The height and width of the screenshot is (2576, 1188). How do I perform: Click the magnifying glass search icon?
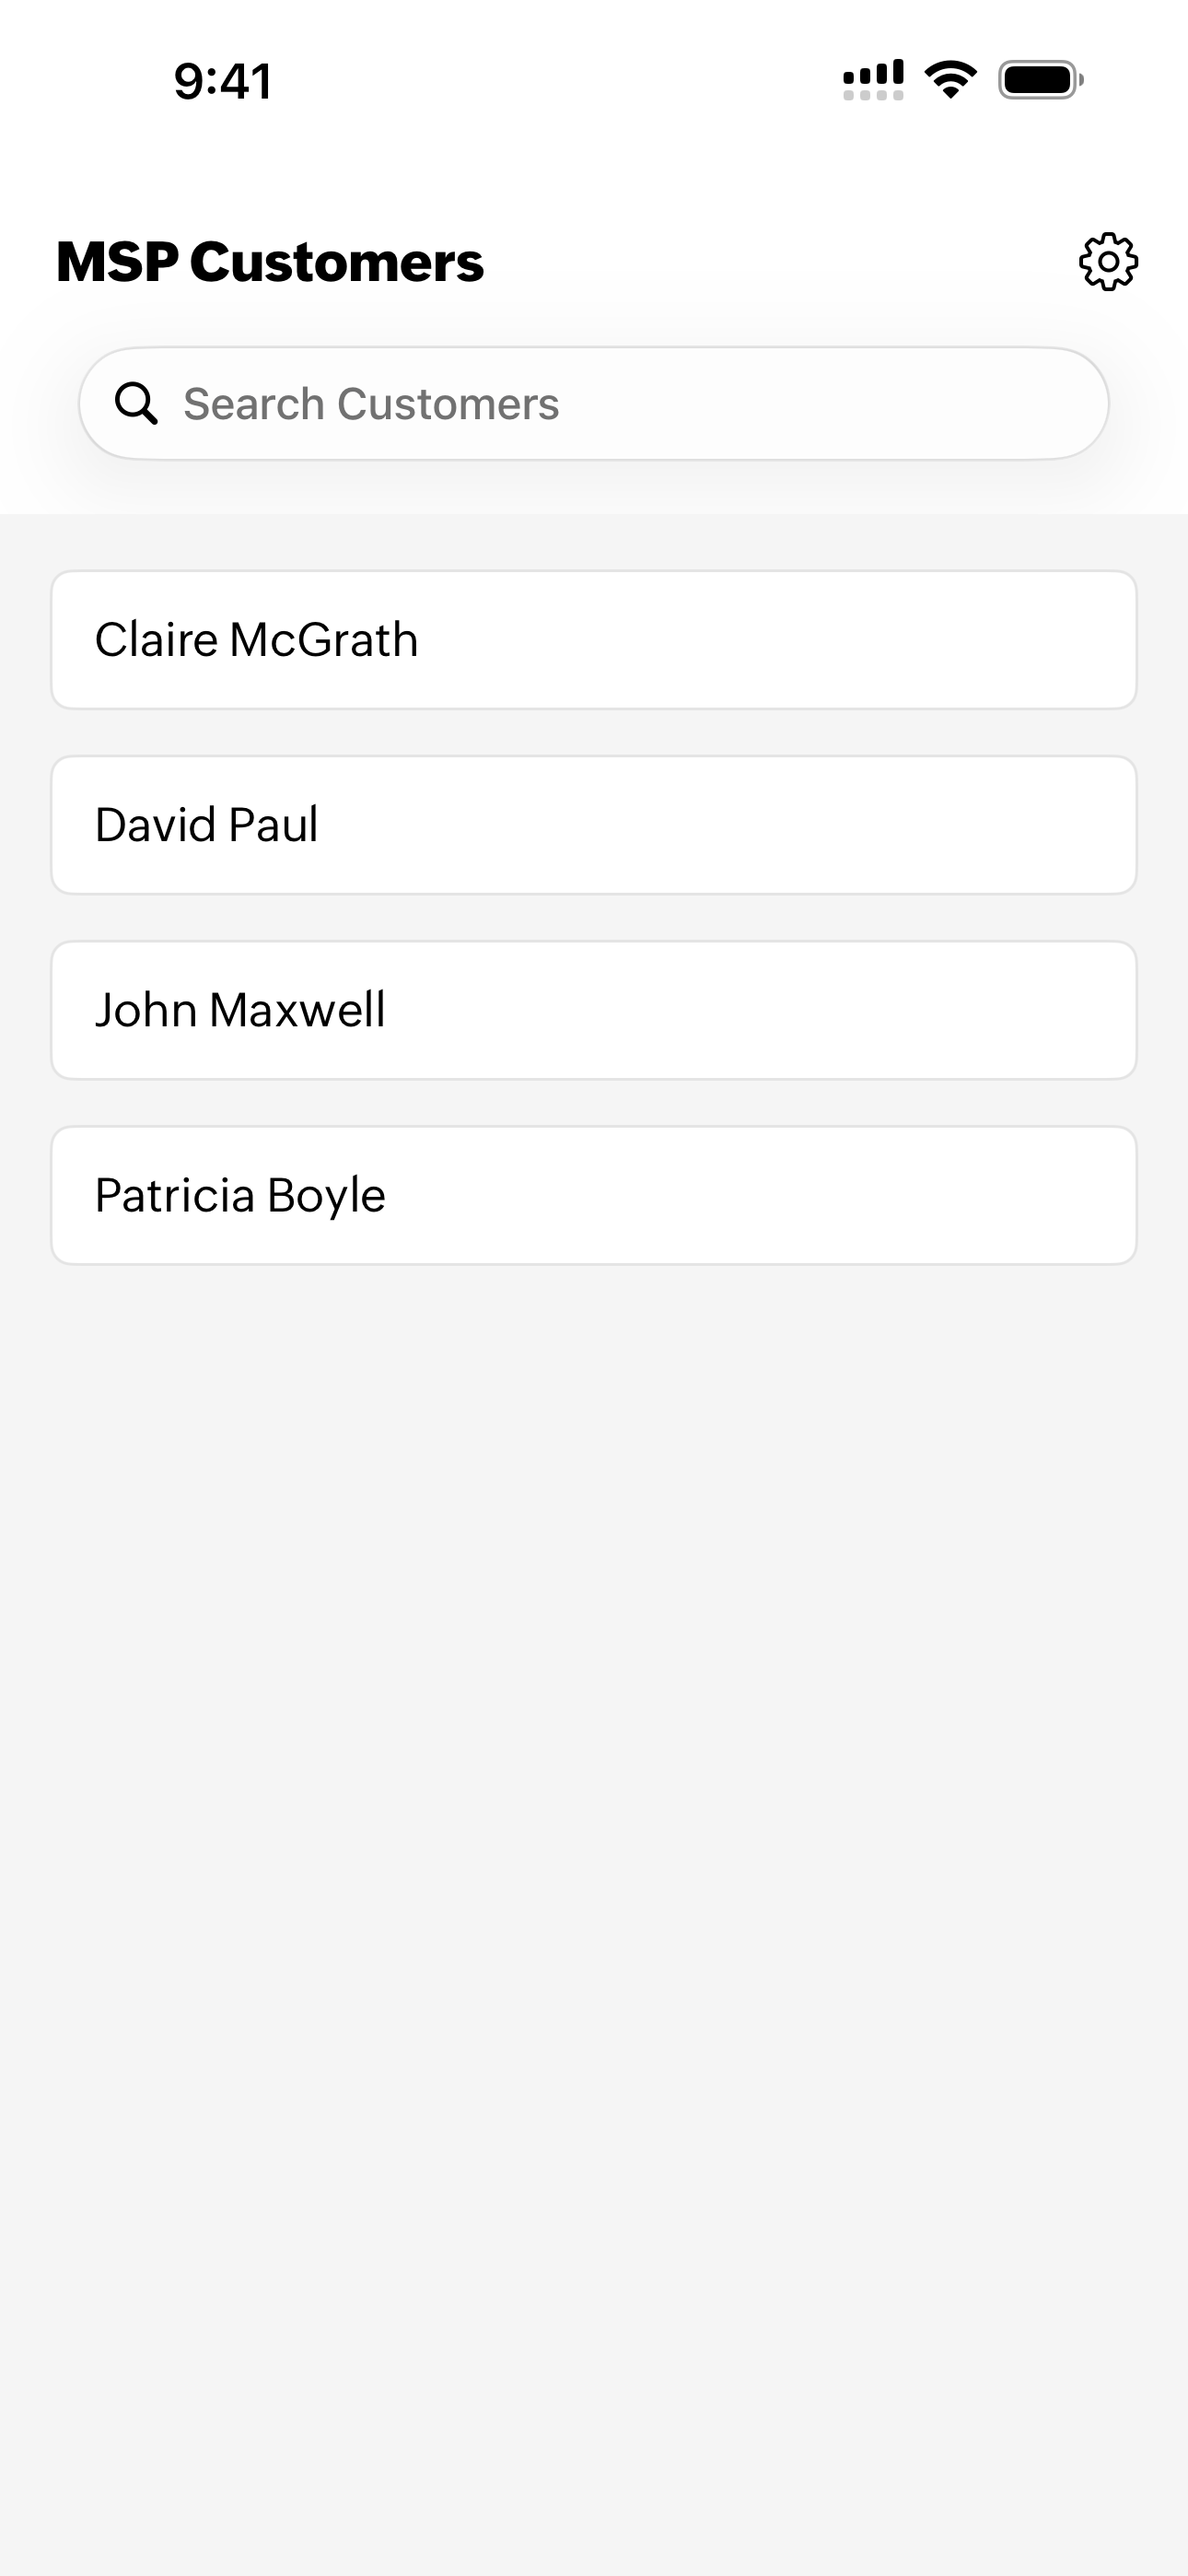[x=136, y=404]
